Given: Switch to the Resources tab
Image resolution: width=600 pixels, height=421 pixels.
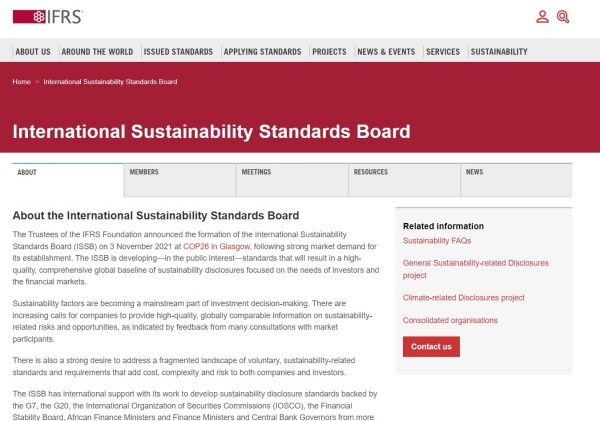Looking at the screenshot, I should 404,180.
